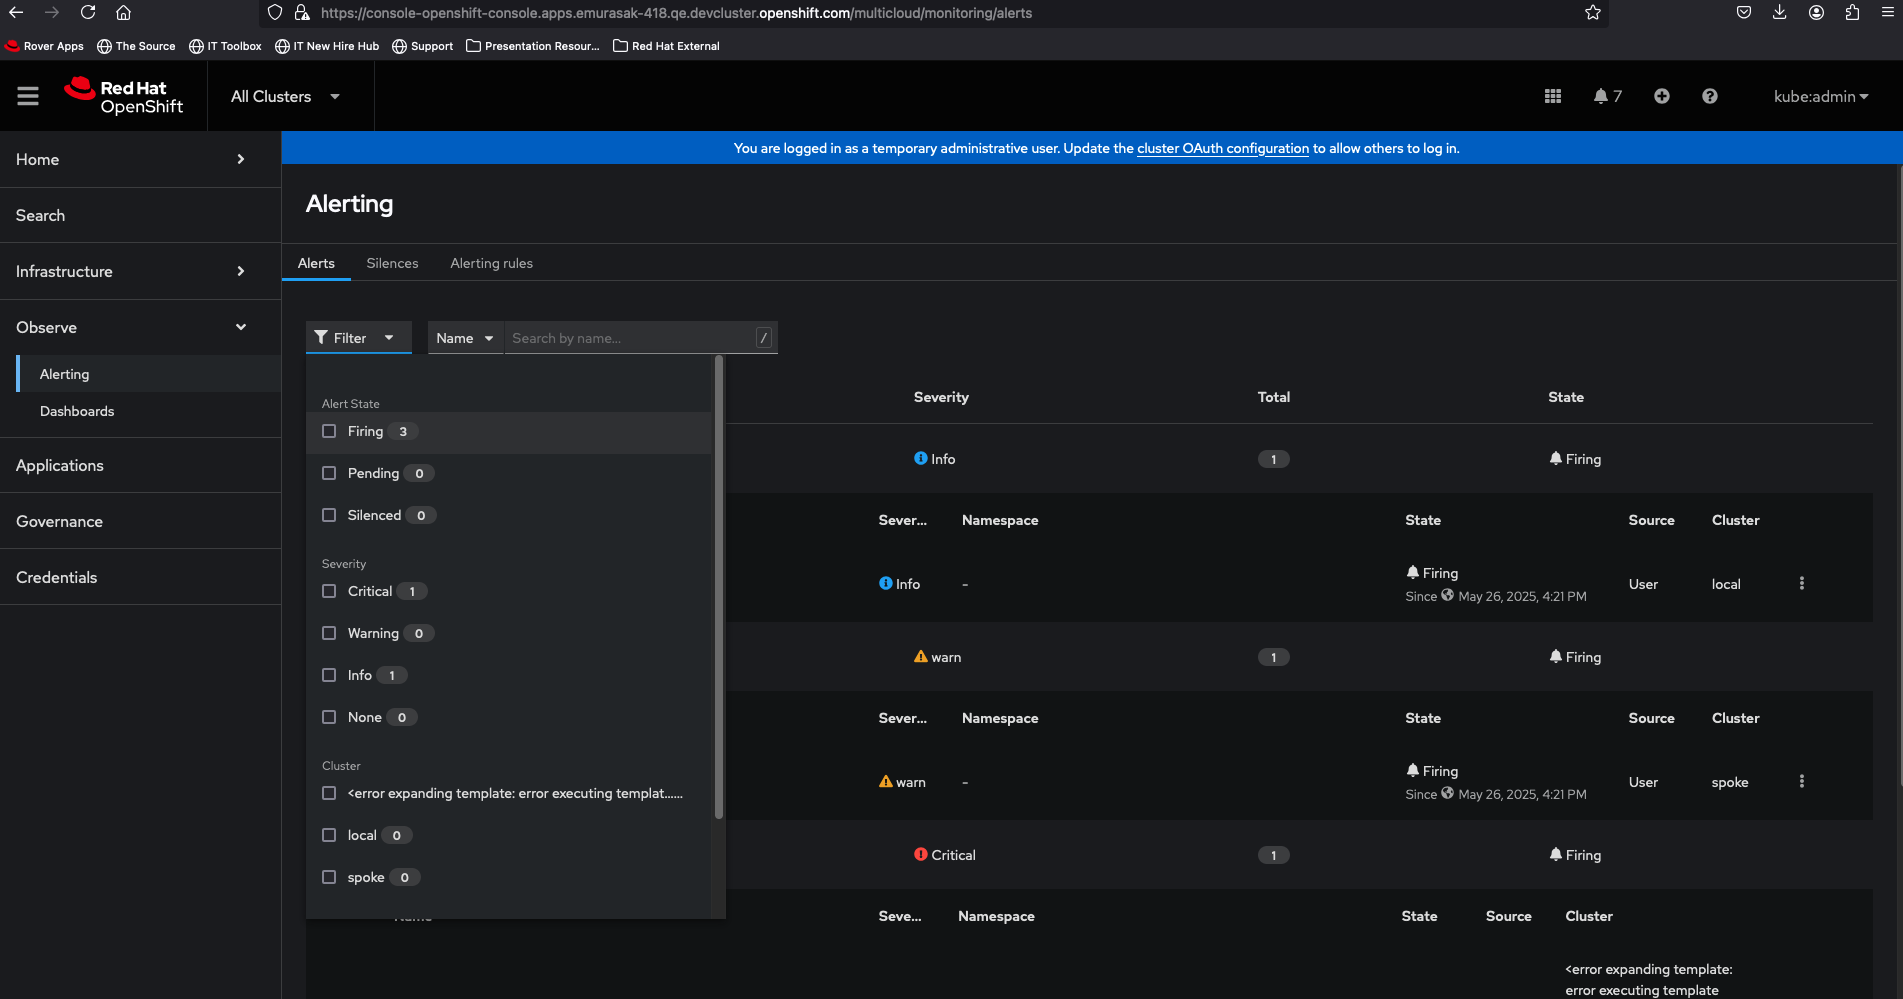Click the slash shortcut hint in search
The image size is (1903, 999).
point(764,338)
